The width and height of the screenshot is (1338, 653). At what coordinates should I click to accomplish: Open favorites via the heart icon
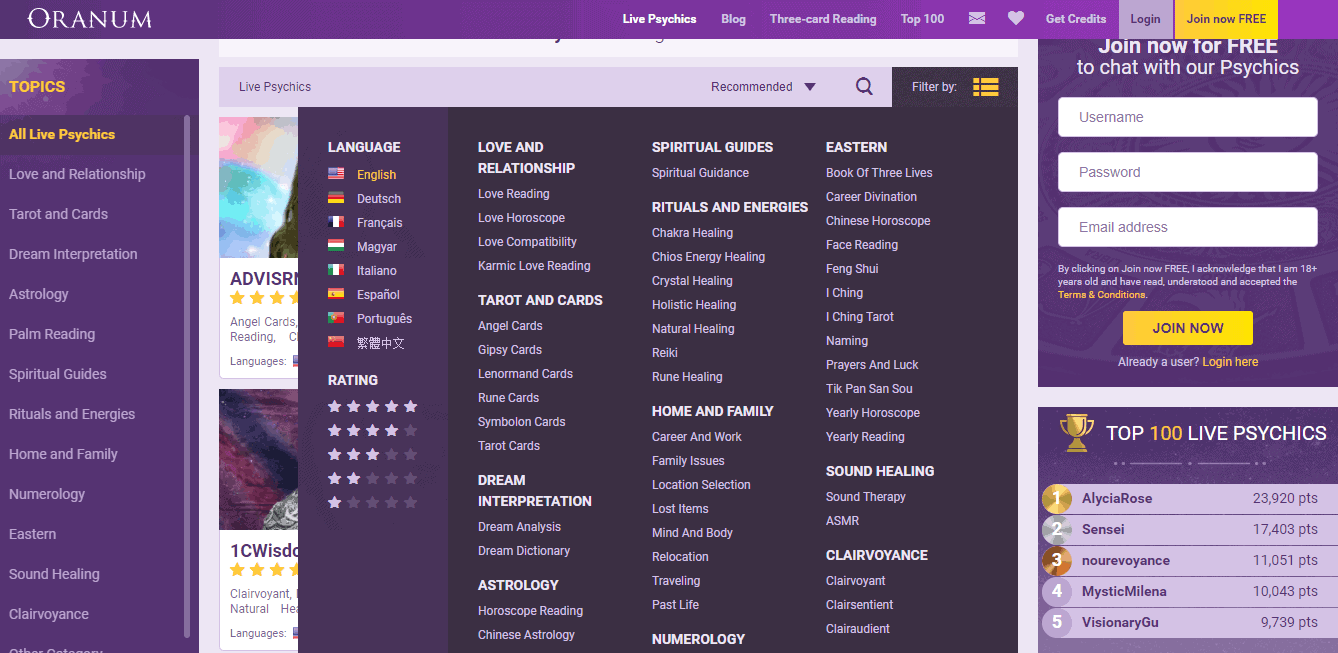(1016, 19)
